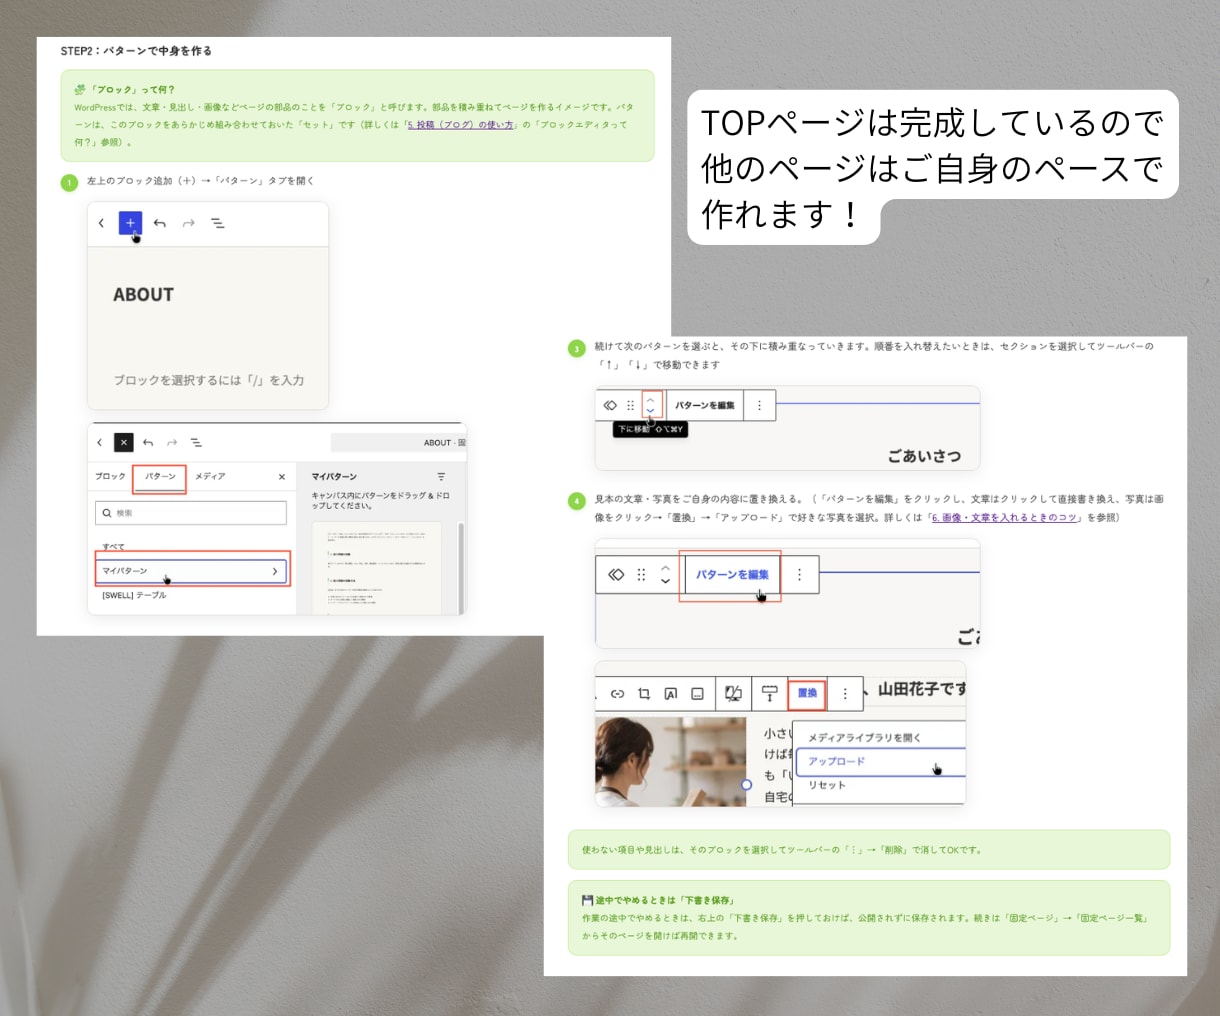Choose アップロード from the replace menu
Viewport: 1220px width, 1016px height.
[881, 761]
